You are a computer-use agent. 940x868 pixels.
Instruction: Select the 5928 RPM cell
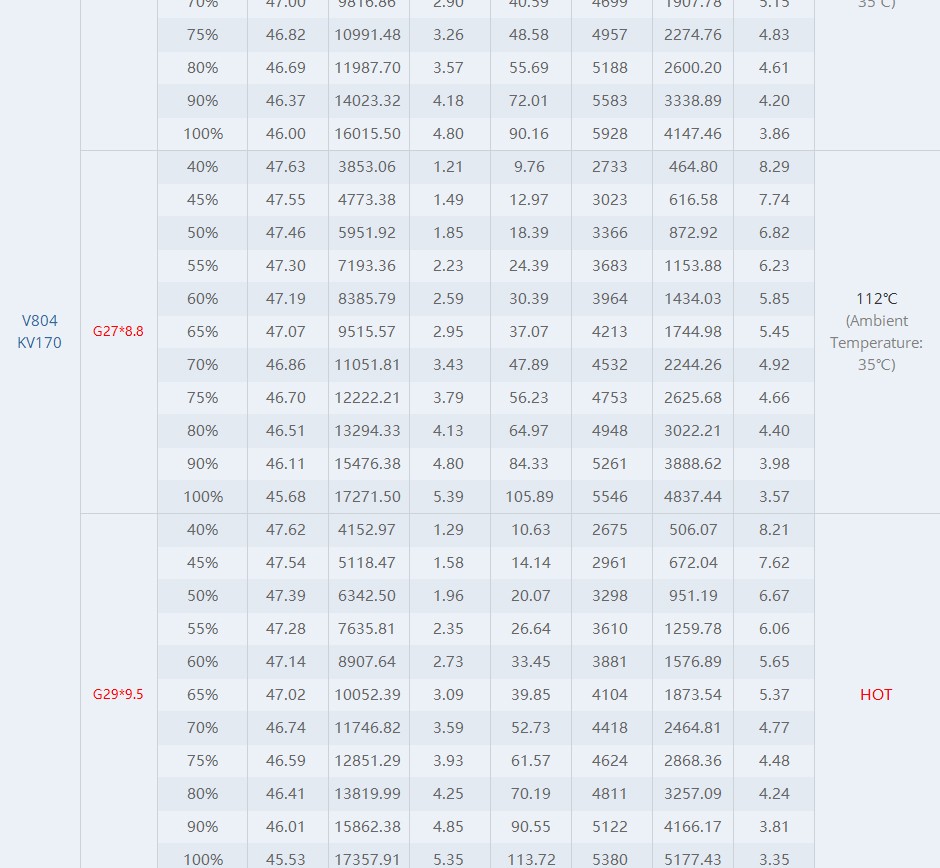[610, 133]
